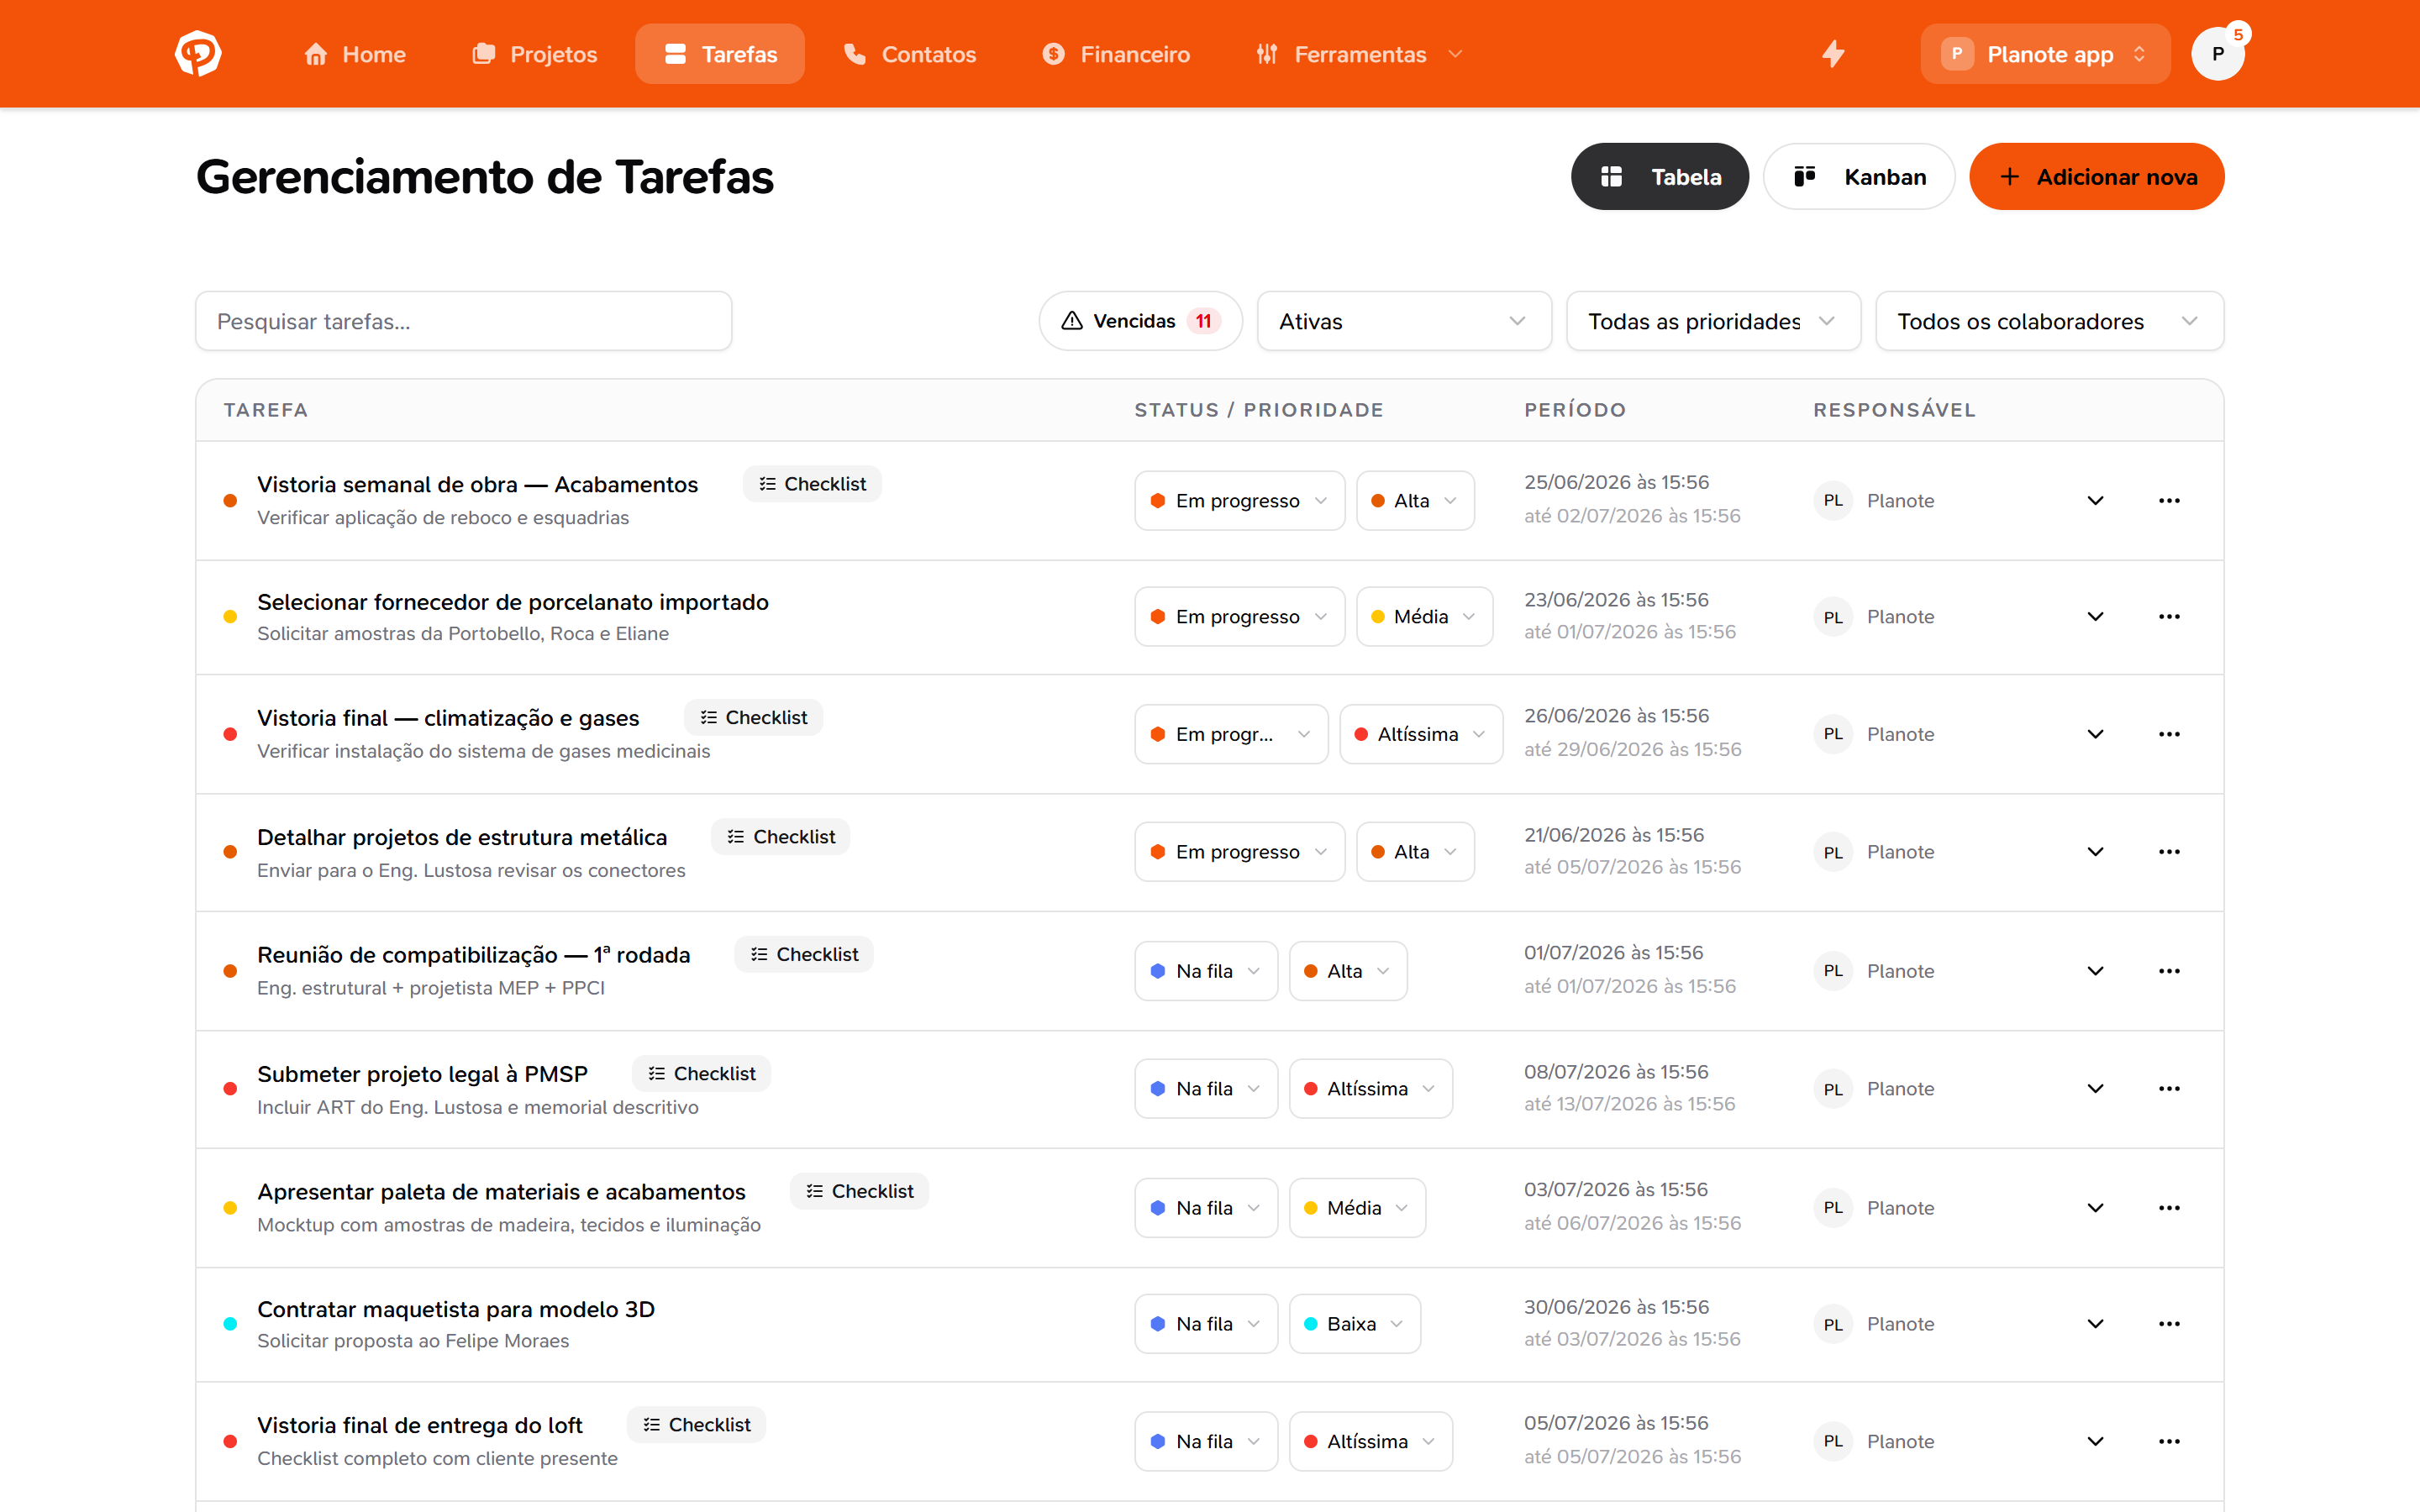Click period 25/06/2026 às 15:56
The image size is (2420, 1512).
(x=1617, y=483)
